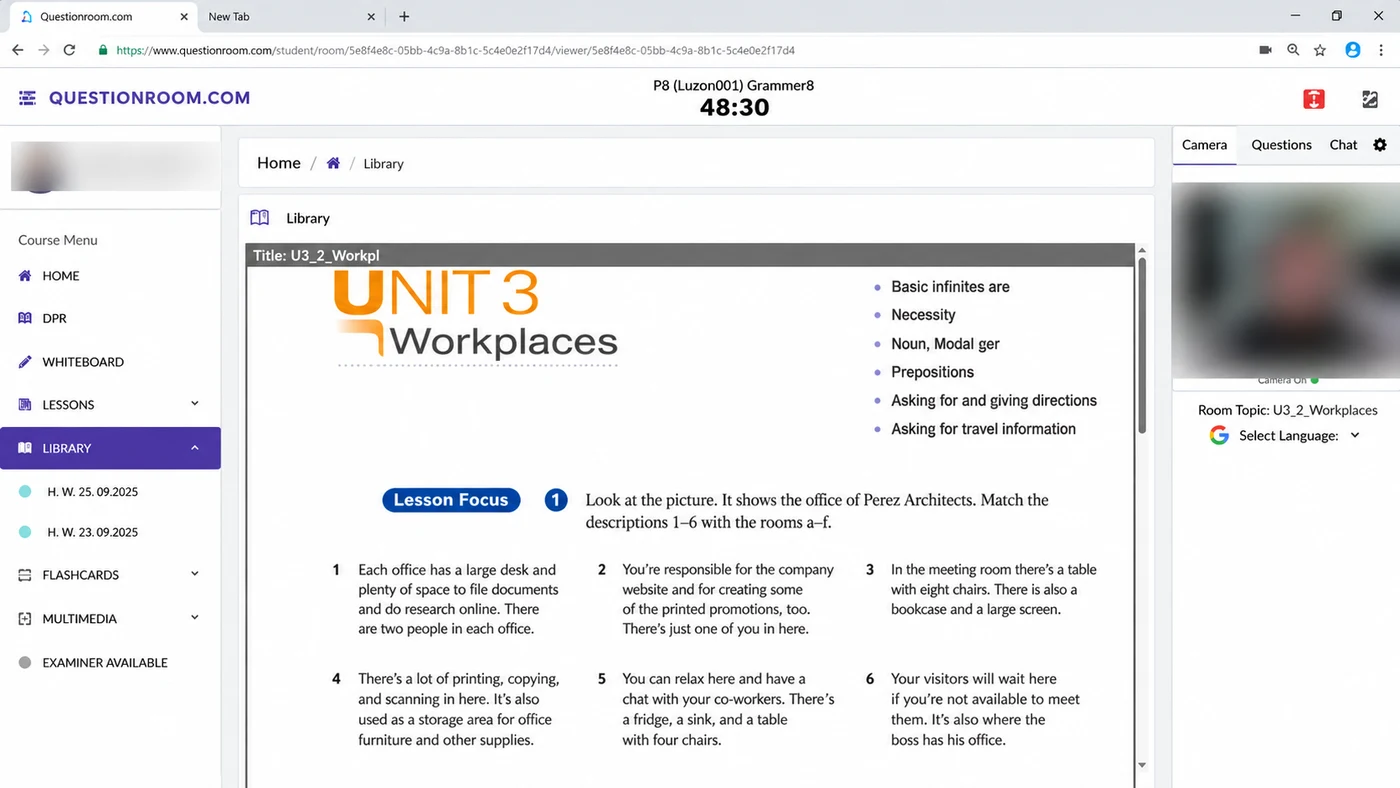Screen dimensions: 1400x788
Task: Click the home icon in breadcrumb
Action: (333, 163)
